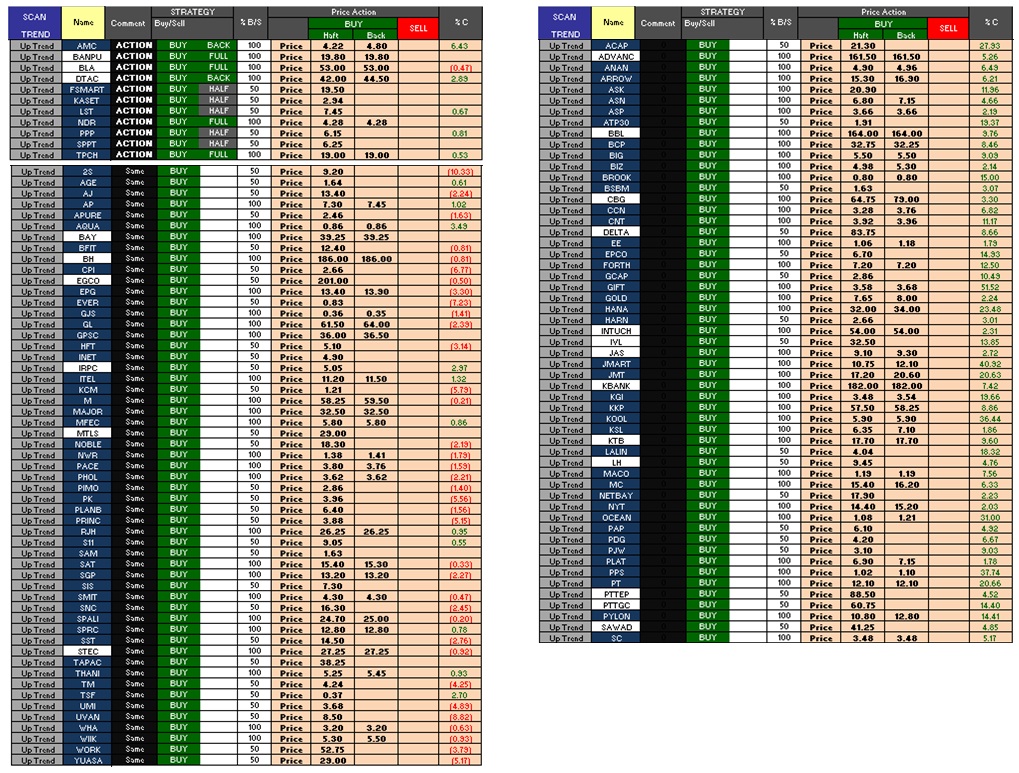Viewport: 1019px width, 773px height.
Task: Click GL Back price 64.00
Action: tap(376, 324)
